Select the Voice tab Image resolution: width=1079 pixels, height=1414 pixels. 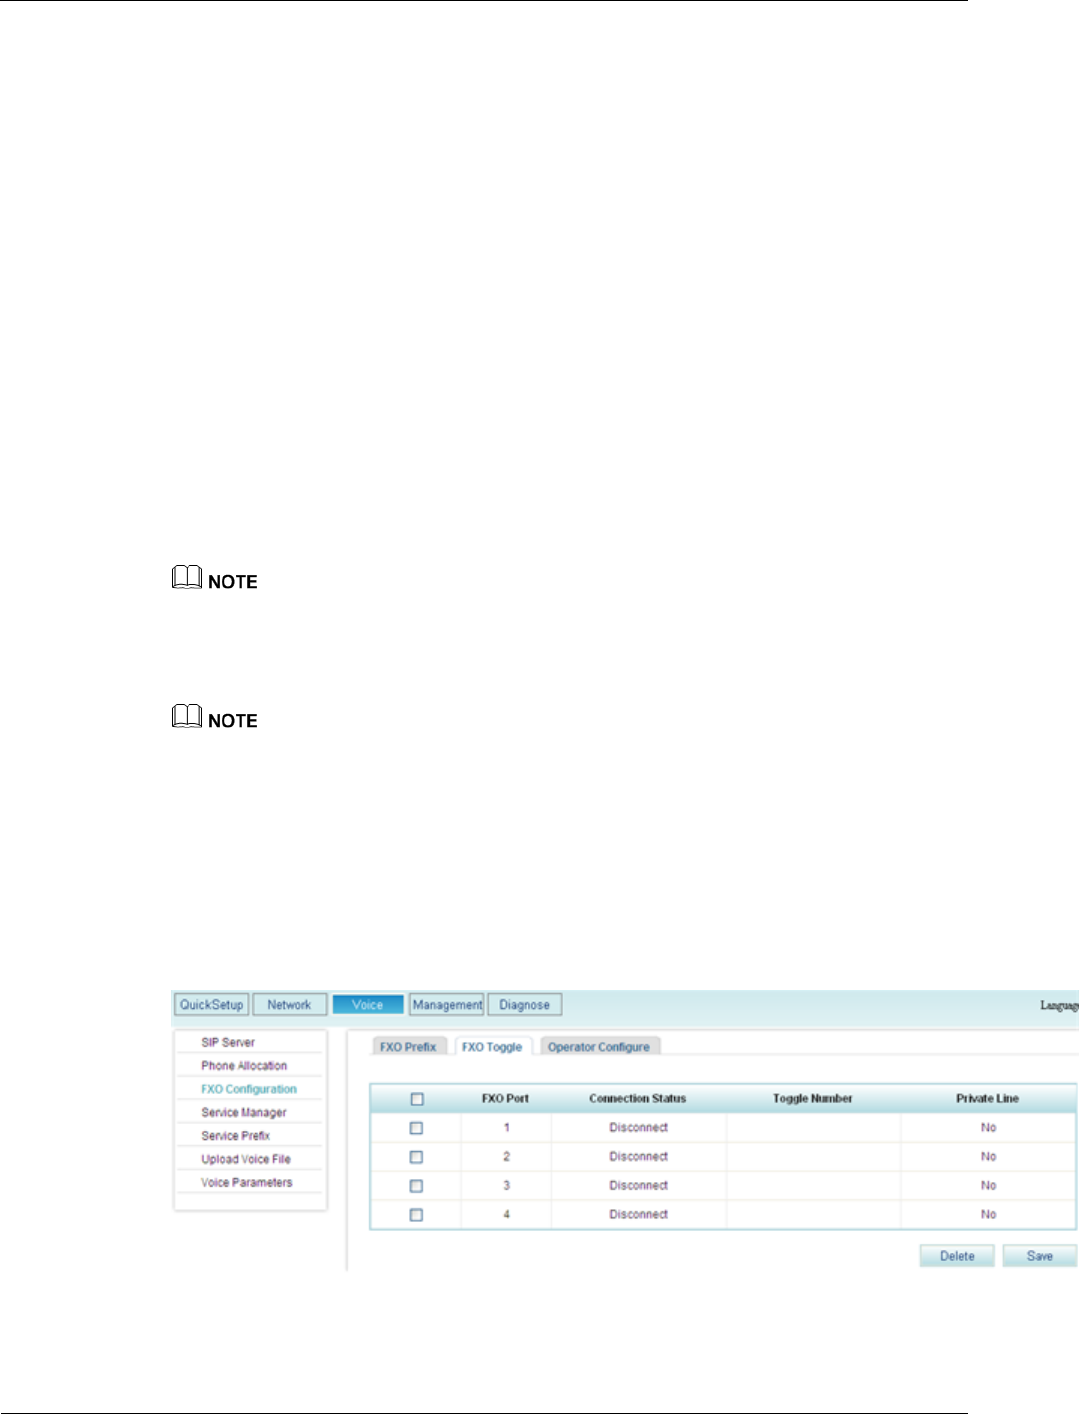367,1004
